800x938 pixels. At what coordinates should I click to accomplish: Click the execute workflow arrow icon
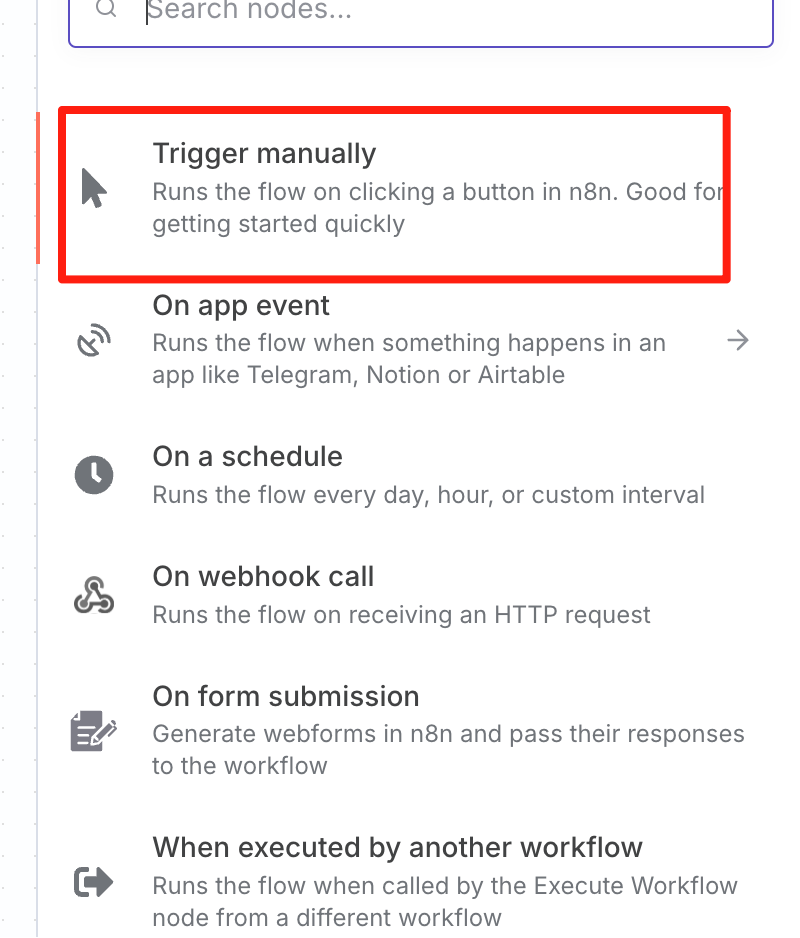(x=94, y=882)
